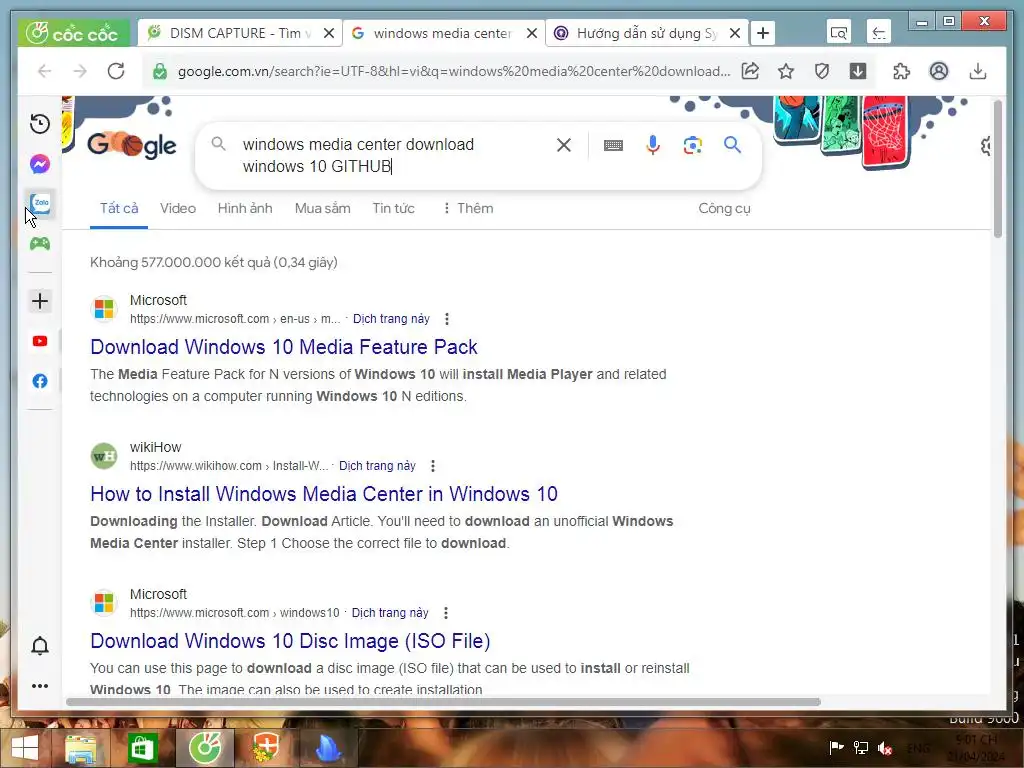Open options for Disc Image result

pyautogui.click(x=445, y=613)
